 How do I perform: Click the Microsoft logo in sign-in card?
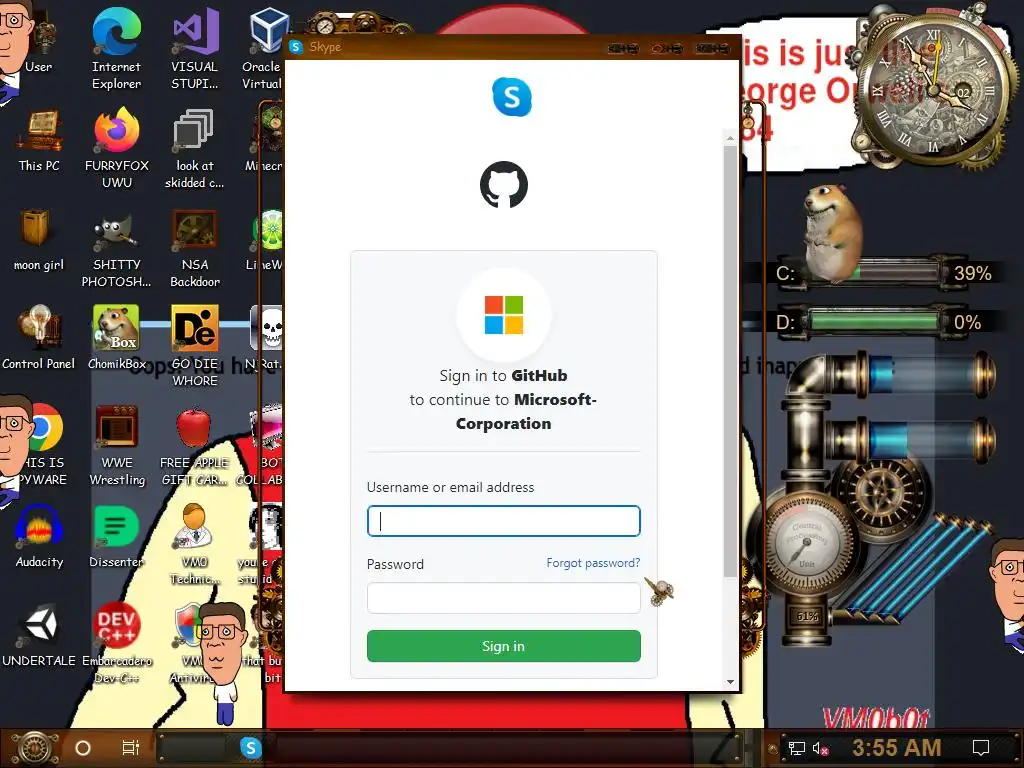[504, 314]
